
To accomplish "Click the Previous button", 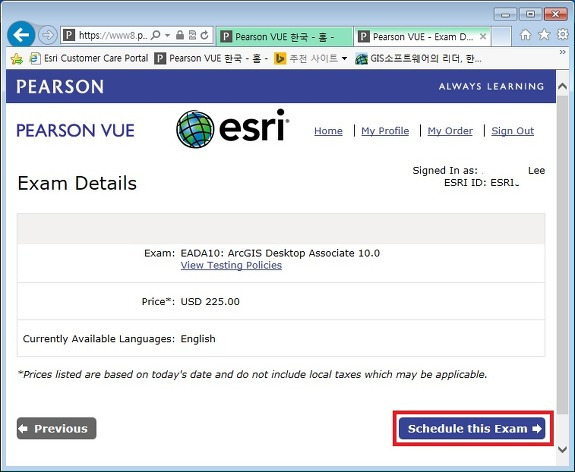I will pos(56,428).
